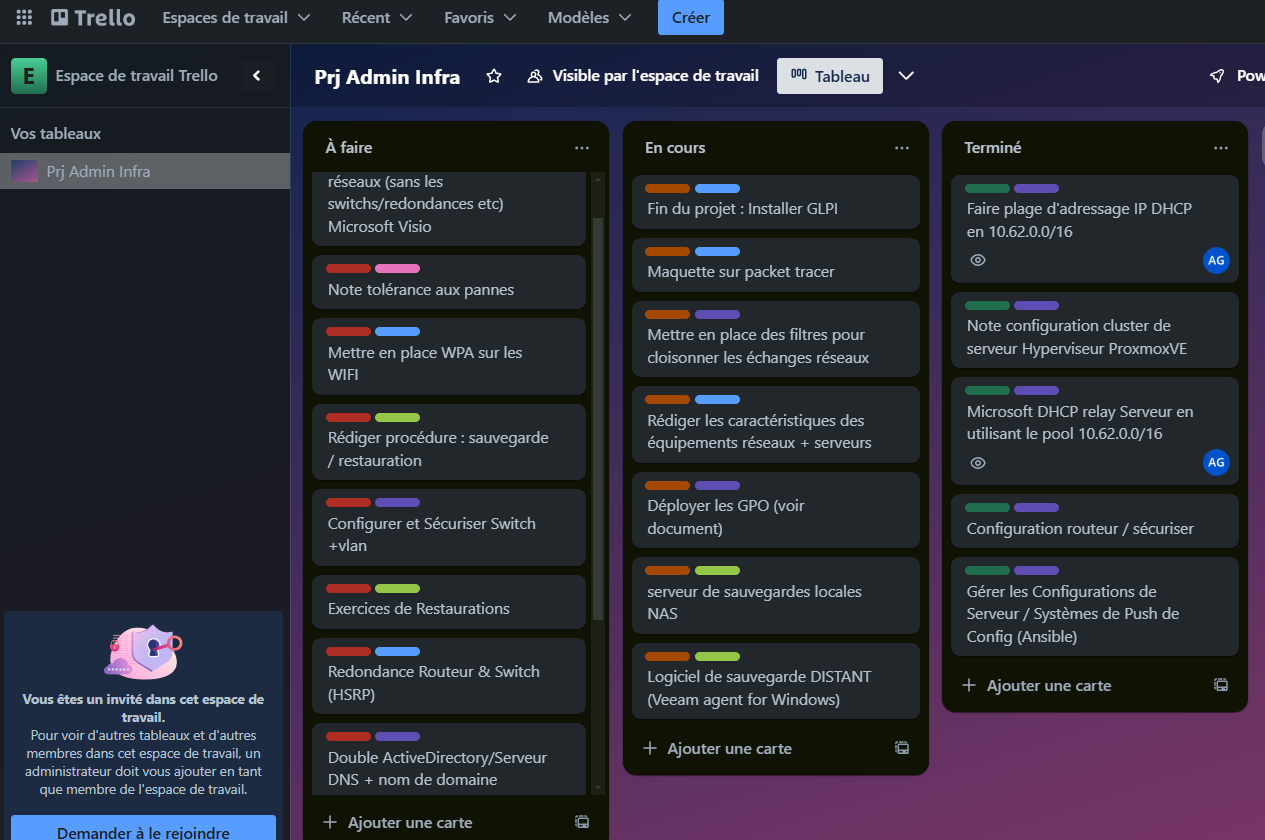Open the En cours list three-dots menu
The height and width of the screenshot is (840, 1265).
tap(902, 148)
